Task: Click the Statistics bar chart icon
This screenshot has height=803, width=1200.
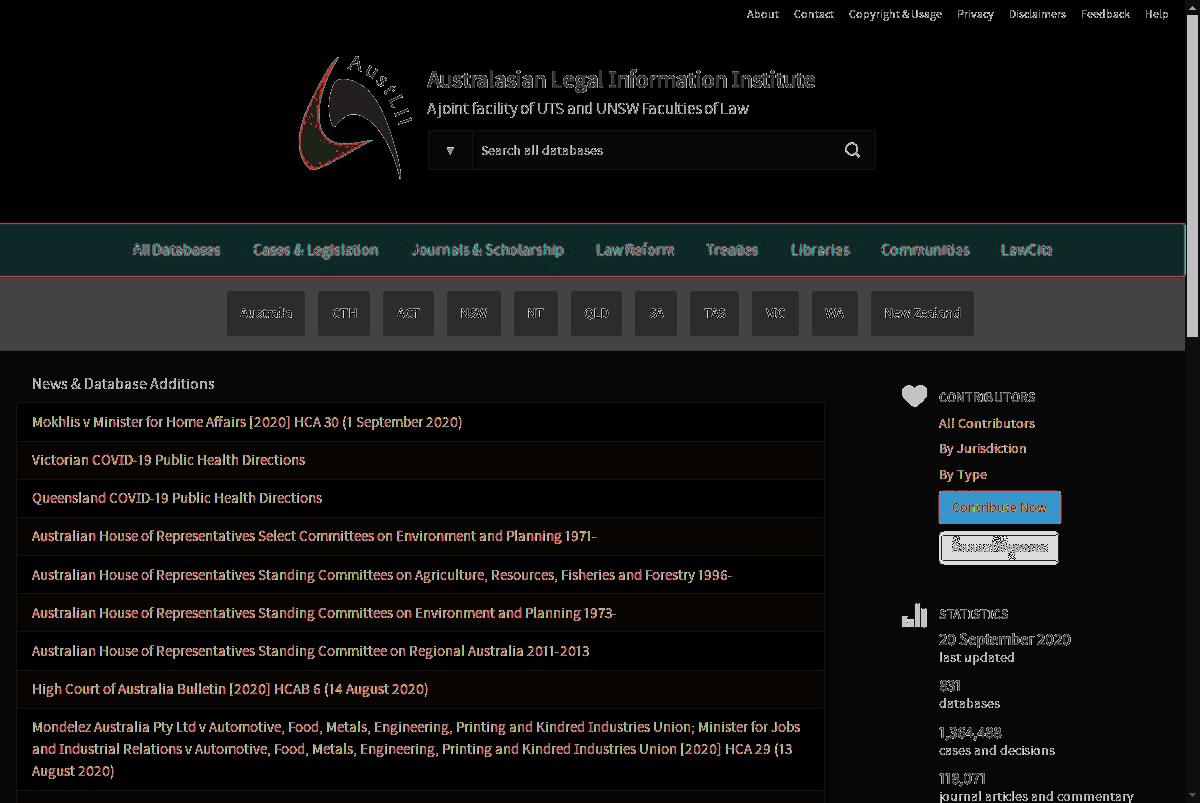Action: [914, 614]
